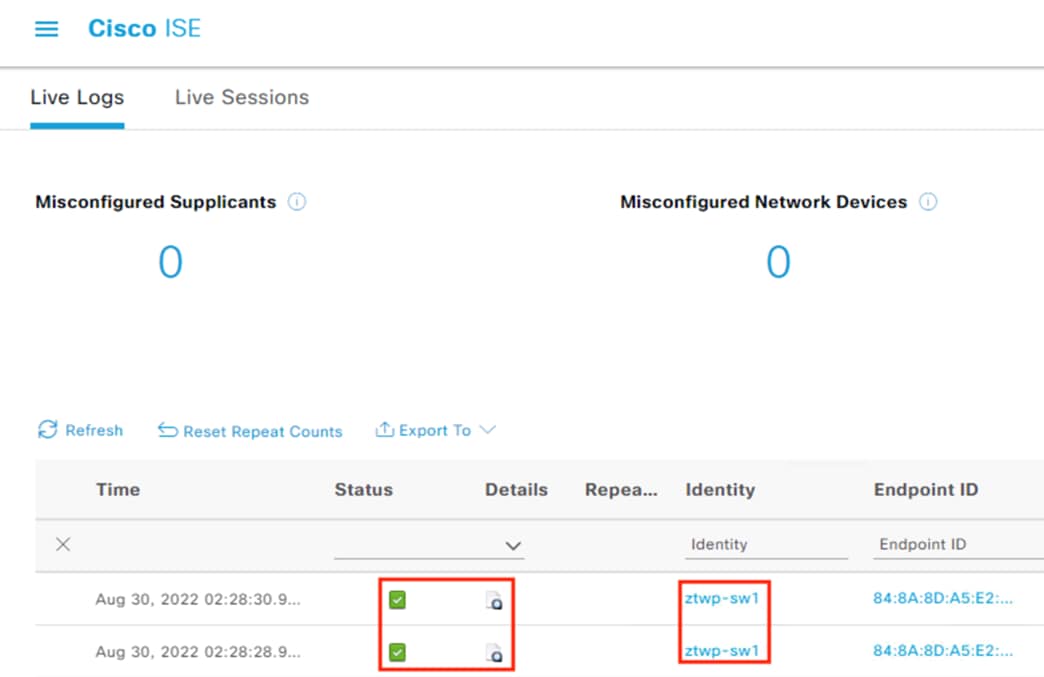Switch to the Live Logs tab
Screen dimensions: 1044x677
77,97
